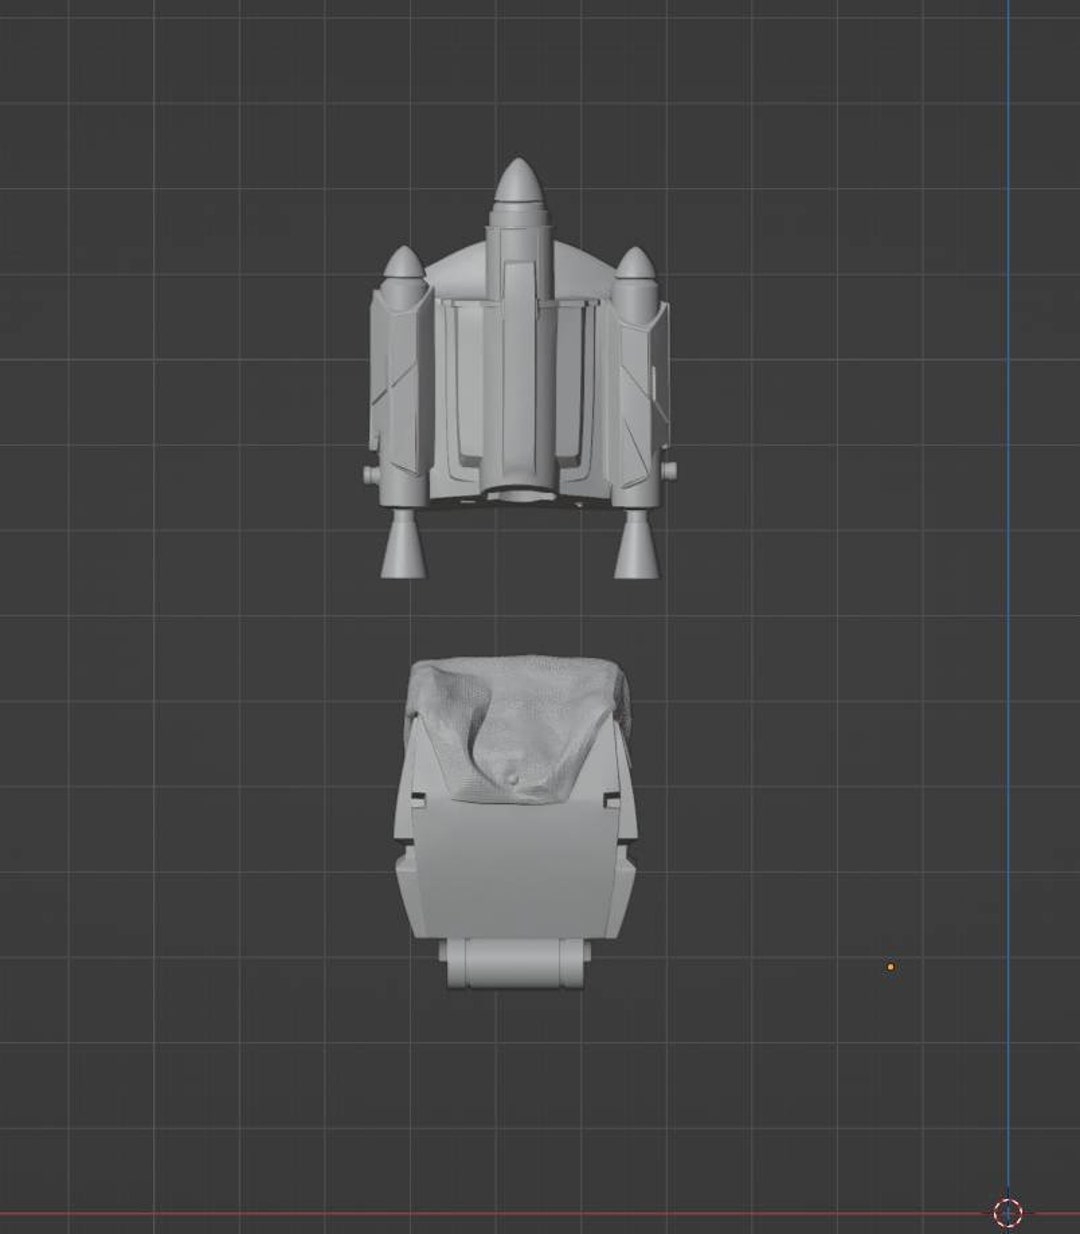The height and width of the screenshot is (1234, 1080).
Task: Click the jetpack's left exhaust nozzle
Action: tap(404, 545)
